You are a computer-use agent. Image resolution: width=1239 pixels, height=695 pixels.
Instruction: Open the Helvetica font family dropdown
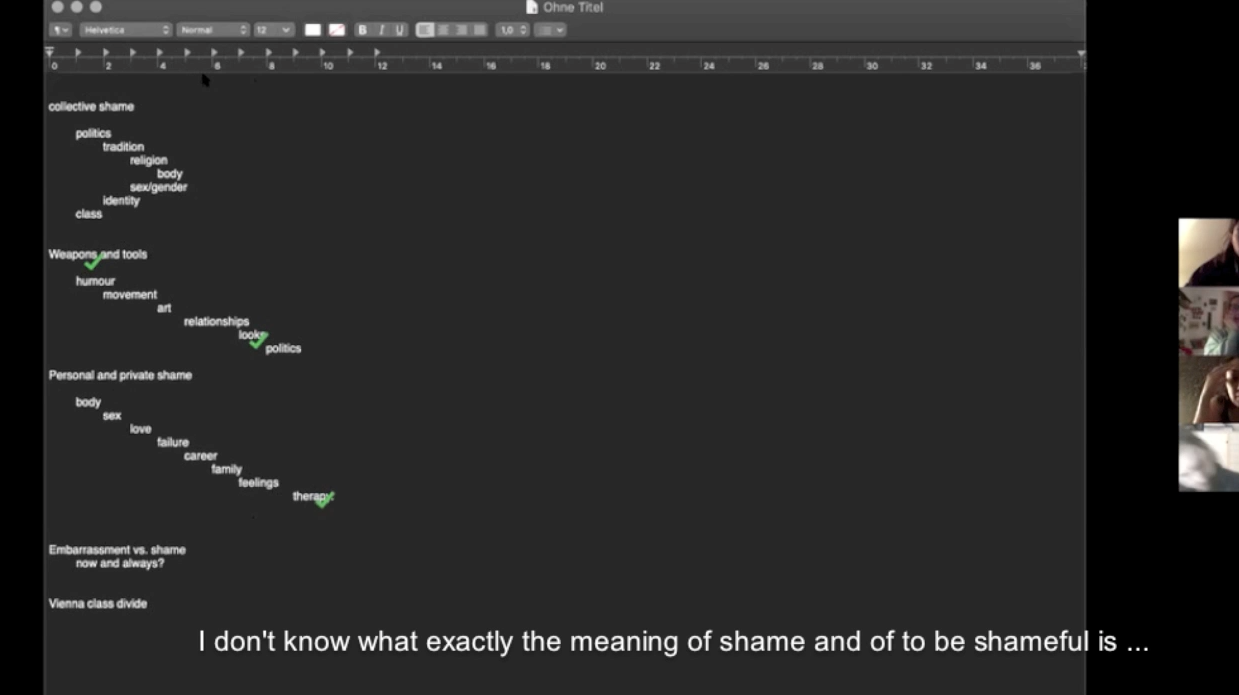(x=126, y=30)
